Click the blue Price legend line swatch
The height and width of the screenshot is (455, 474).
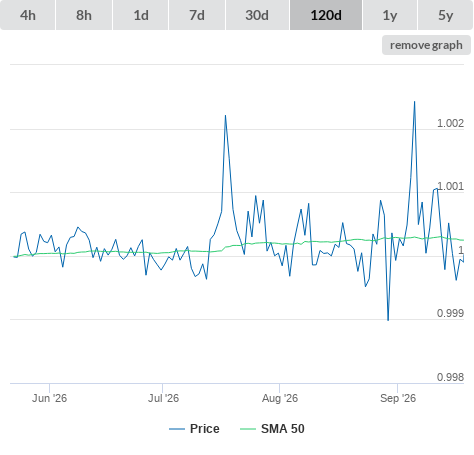click(x=177, y=429)
